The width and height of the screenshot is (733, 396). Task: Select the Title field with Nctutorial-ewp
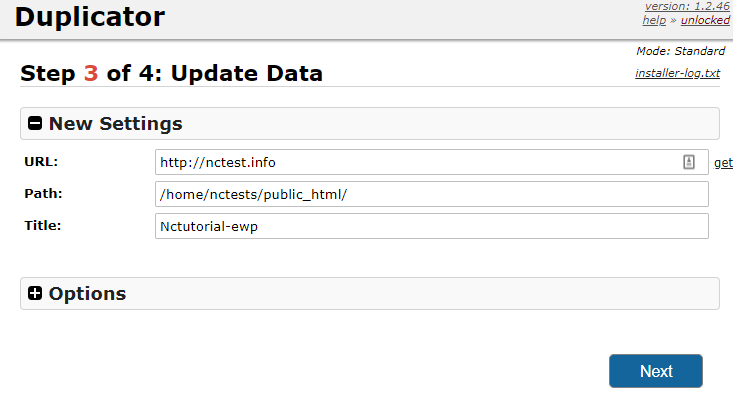pos(431,226)
